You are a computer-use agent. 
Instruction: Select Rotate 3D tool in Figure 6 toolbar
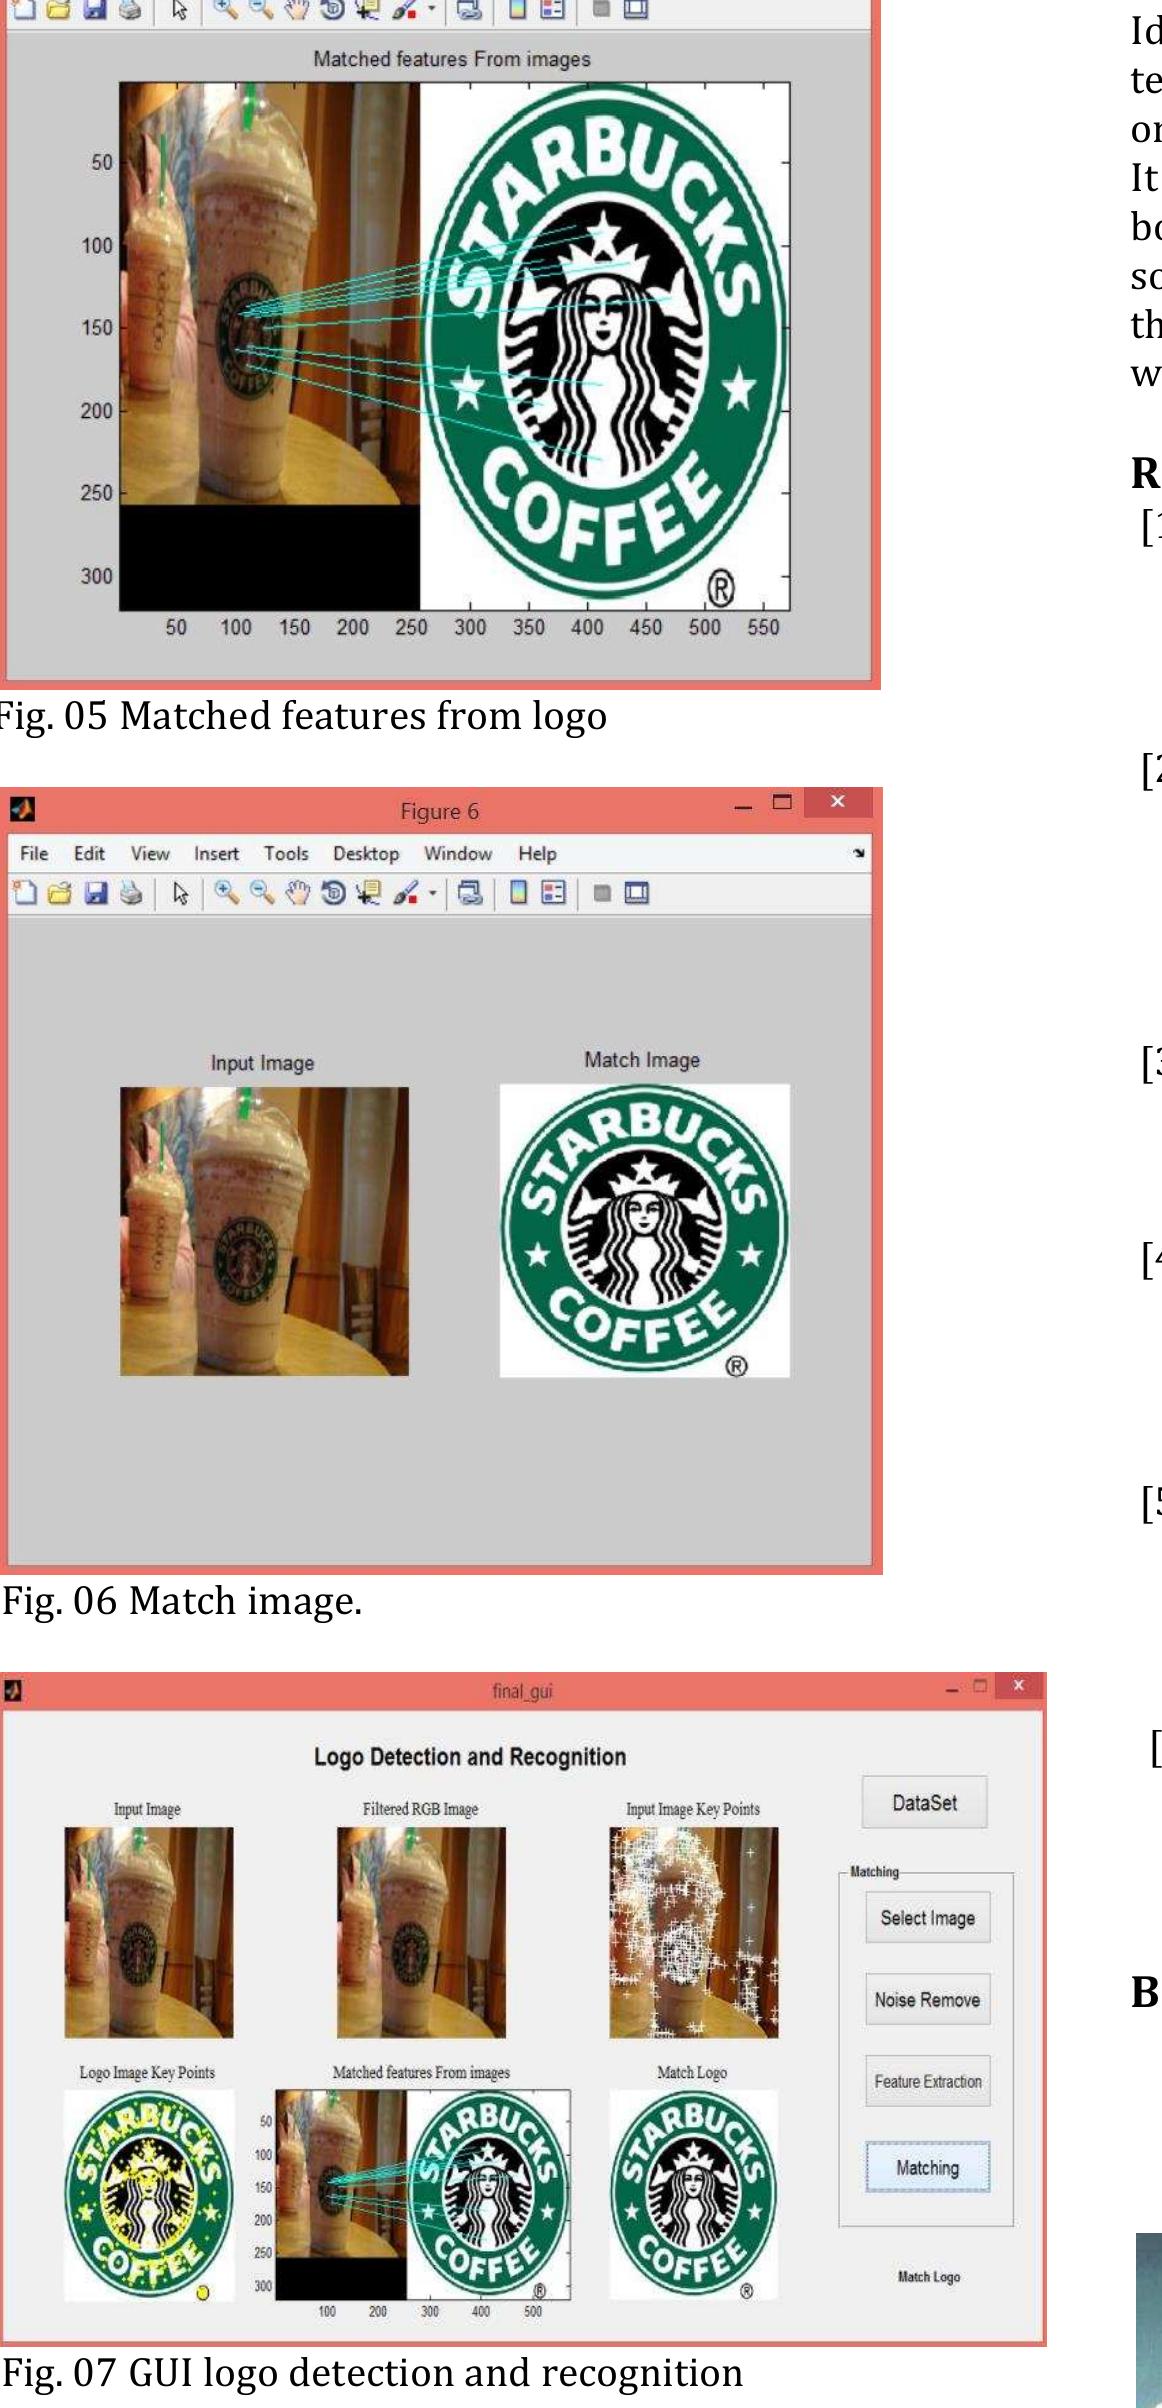(x=333, y=893)
